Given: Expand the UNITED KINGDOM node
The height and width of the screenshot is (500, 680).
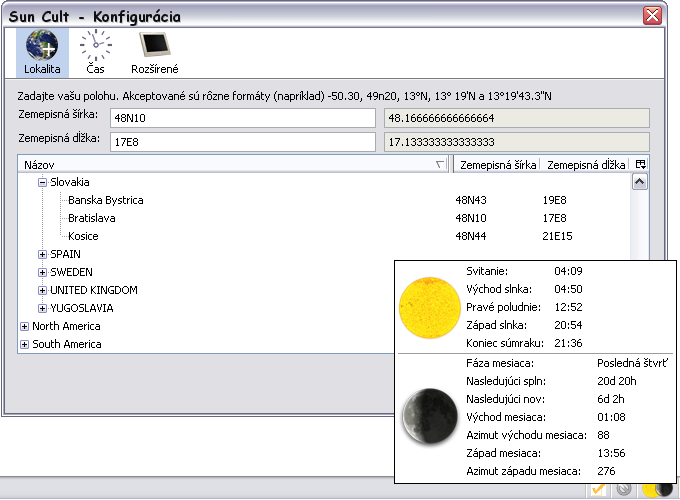Looking at the screenshot, I should (42, 291).
